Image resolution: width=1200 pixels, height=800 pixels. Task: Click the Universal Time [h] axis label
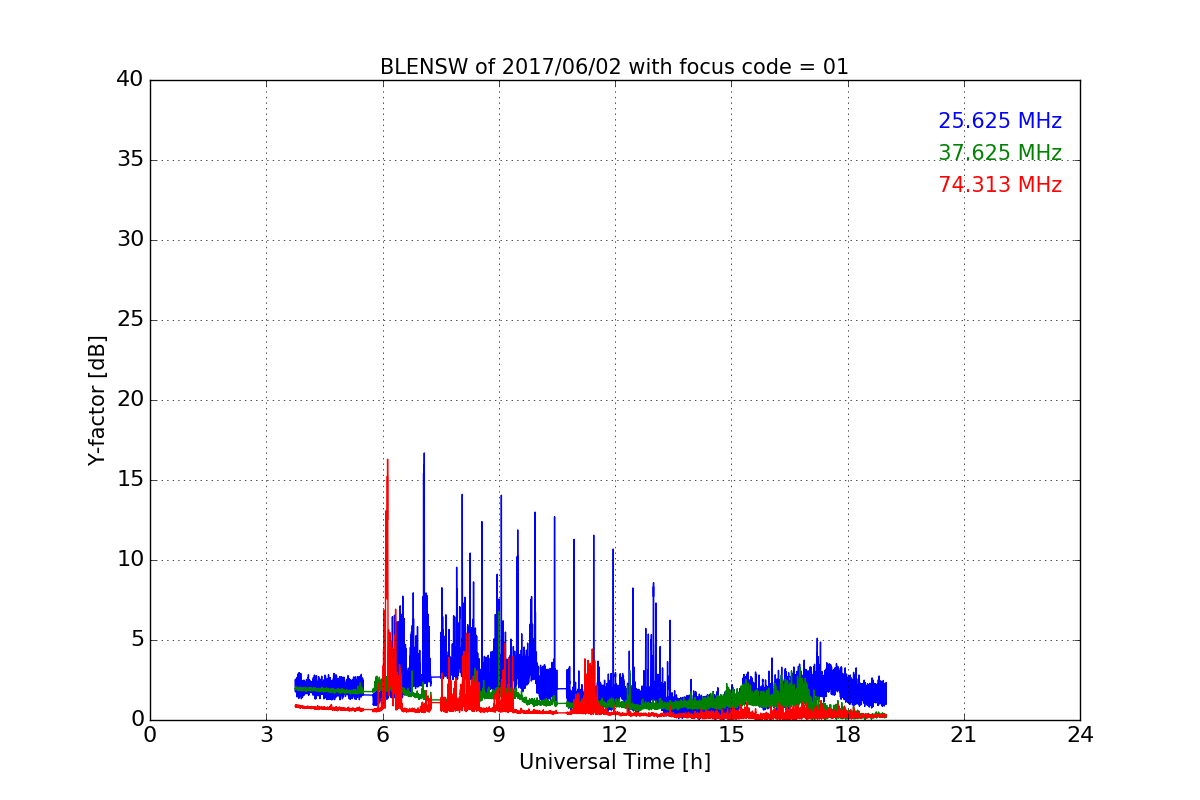click(614, 762)
